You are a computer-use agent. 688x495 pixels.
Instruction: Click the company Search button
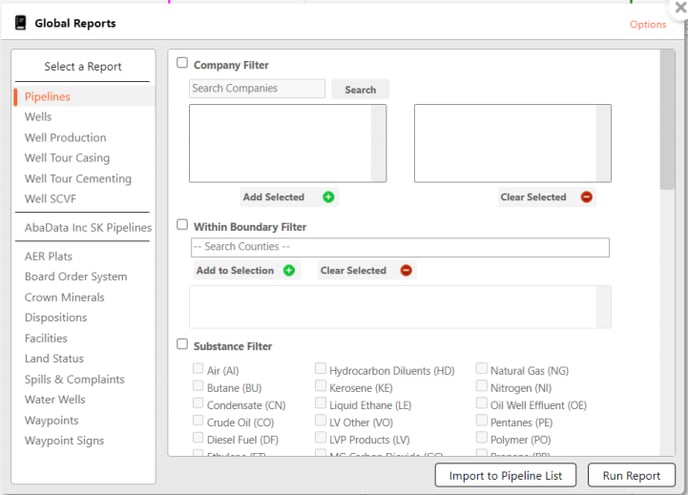[360, 89]
